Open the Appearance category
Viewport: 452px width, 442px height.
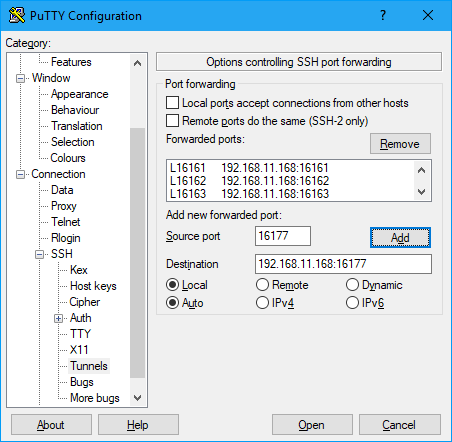[x=79, y=94]
